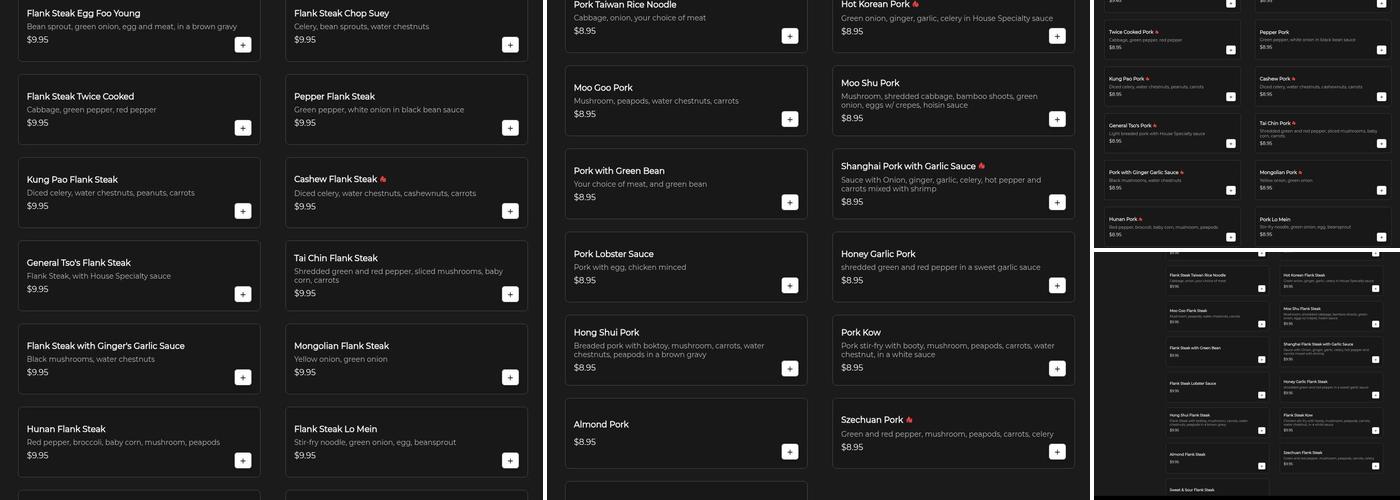
Task: Open the 'Hong Shui Pork' dish title
Action: pos(606,332)
